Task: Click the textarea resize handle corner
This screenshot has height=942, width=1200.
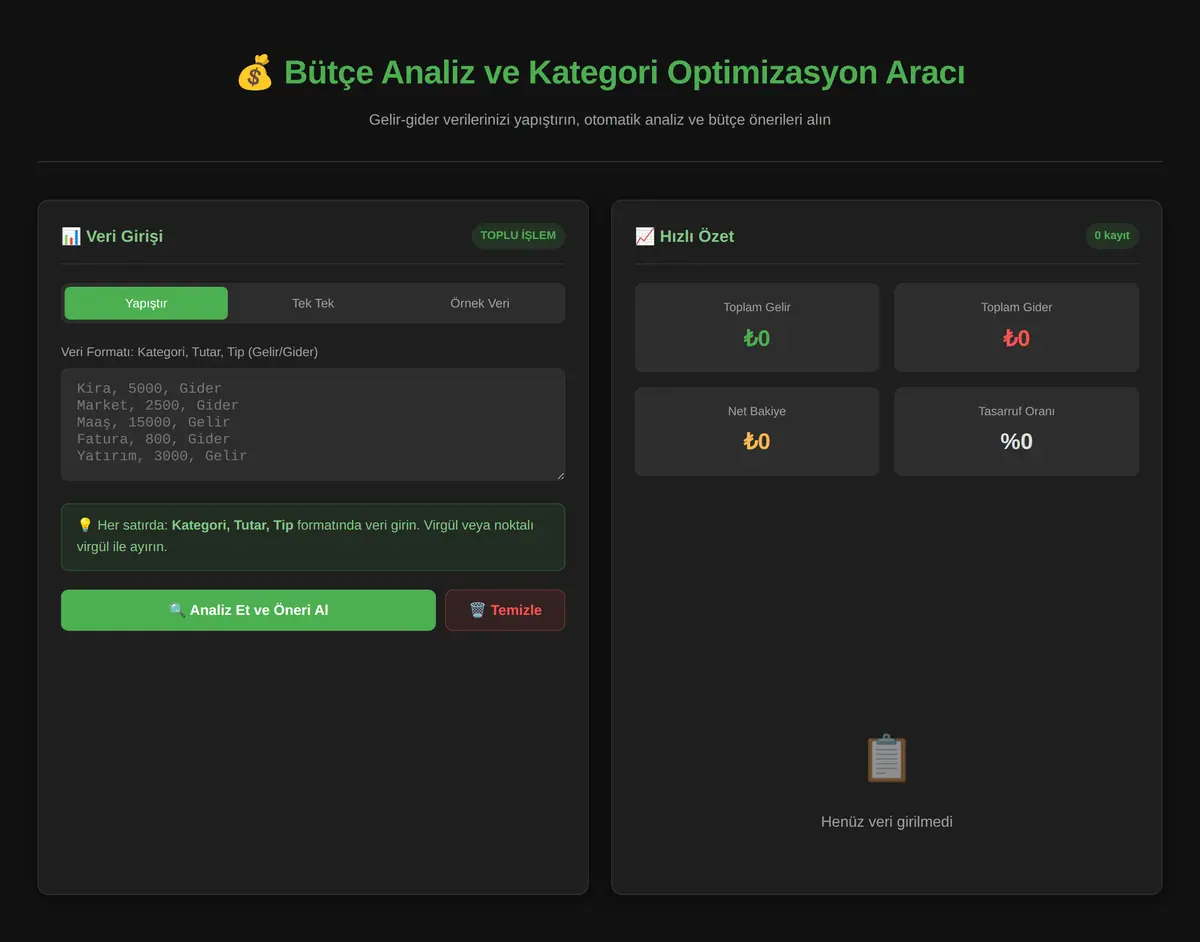Action: 559,475
